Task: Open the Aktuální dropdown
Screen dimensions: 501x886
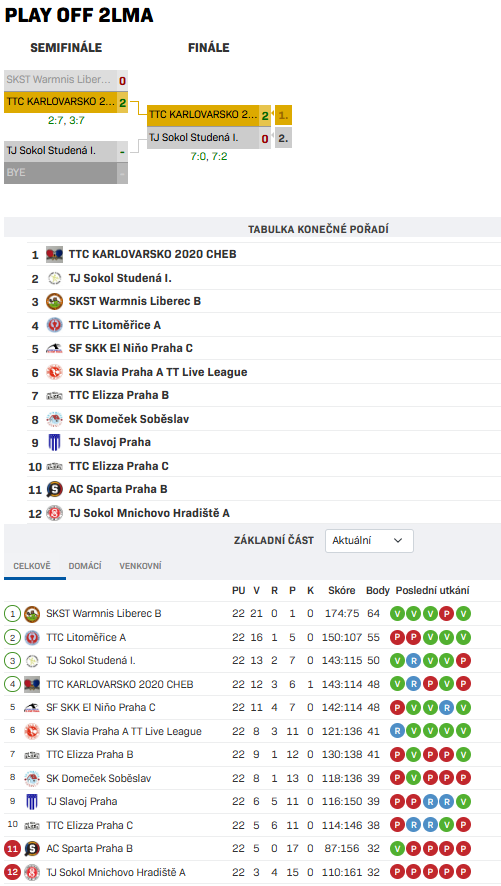Action: point(369,541)
